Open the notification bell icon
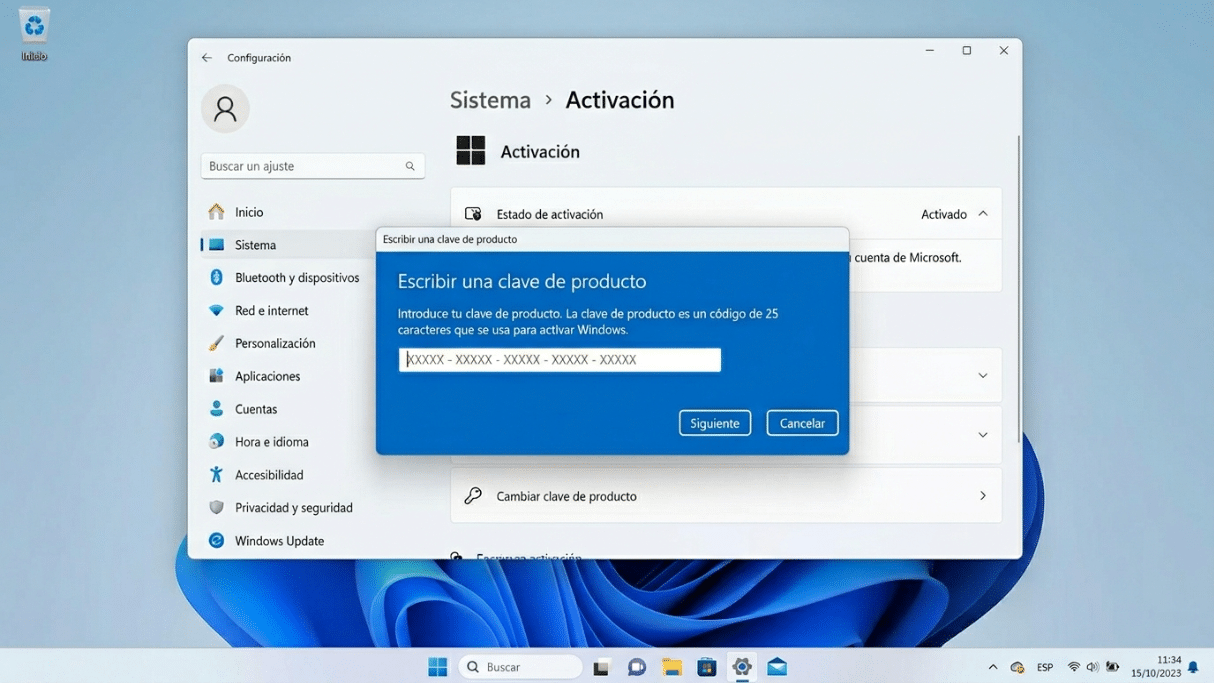Viewport: 1214px width, 683px height. [1193, 667]
